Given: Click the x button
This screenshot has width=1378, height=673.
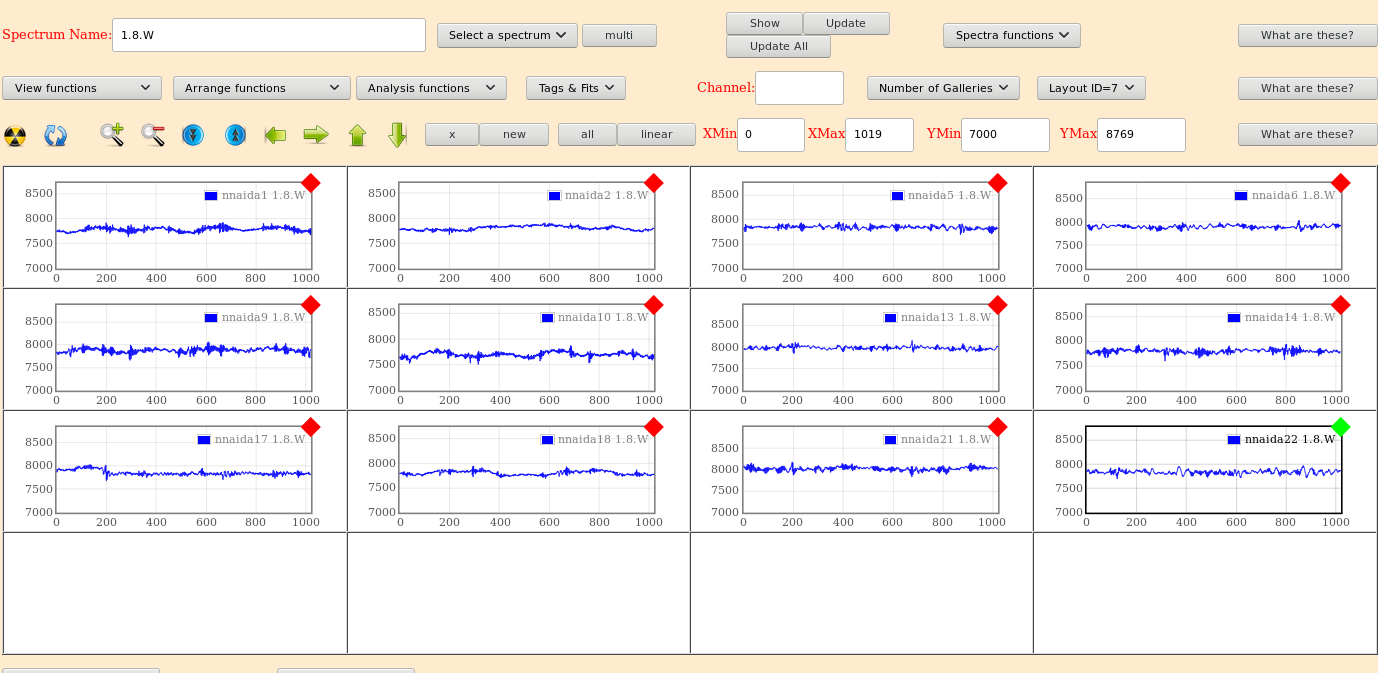Looking at the screenshot, I should coord(452,134).
